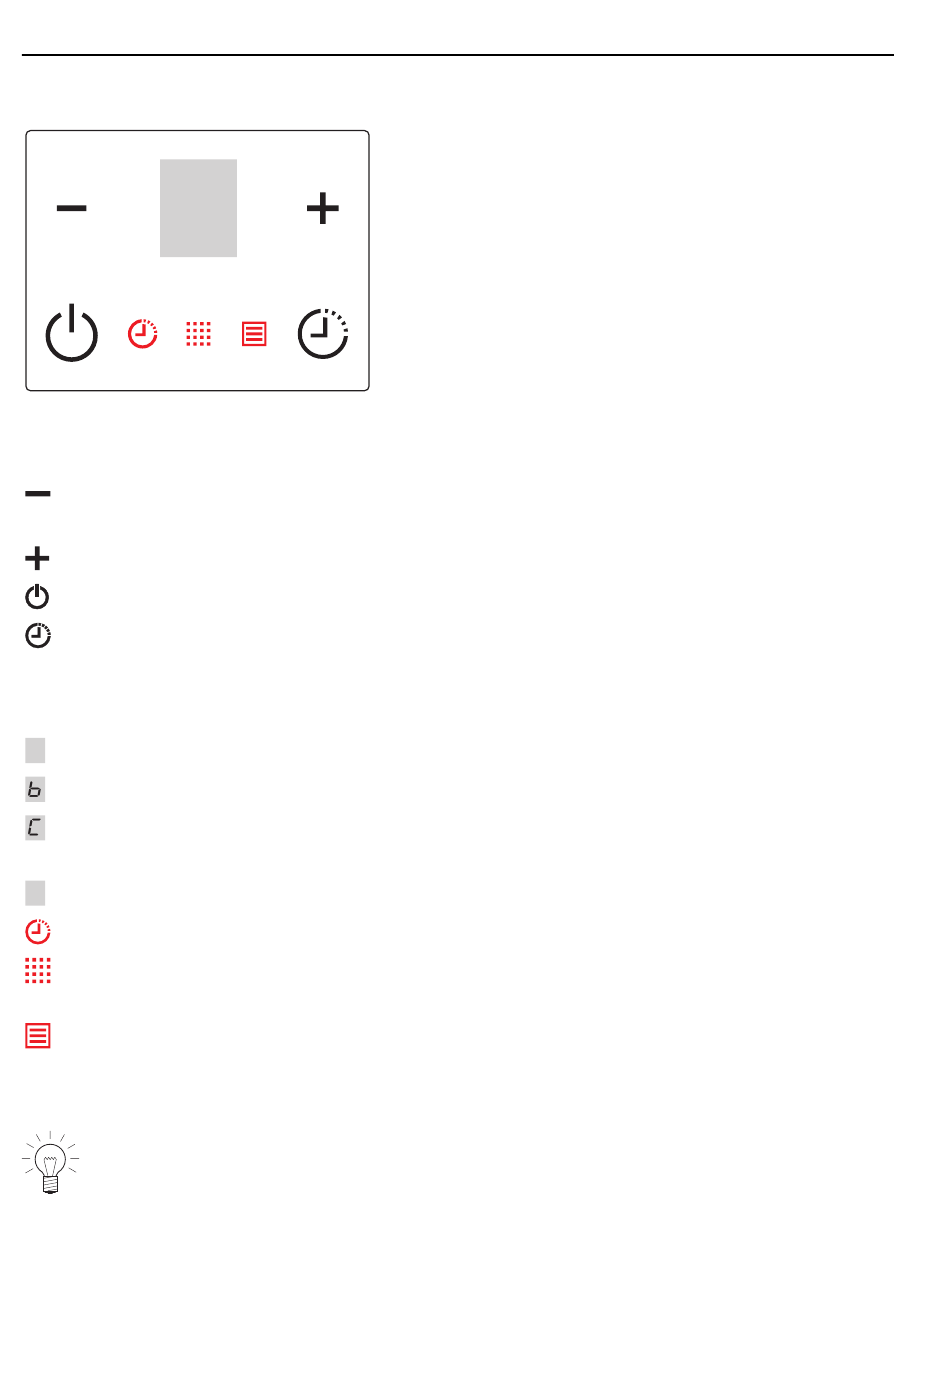
Task: Click the red dotted grid indicator inside panel
Action: click(x=199, y=333)
